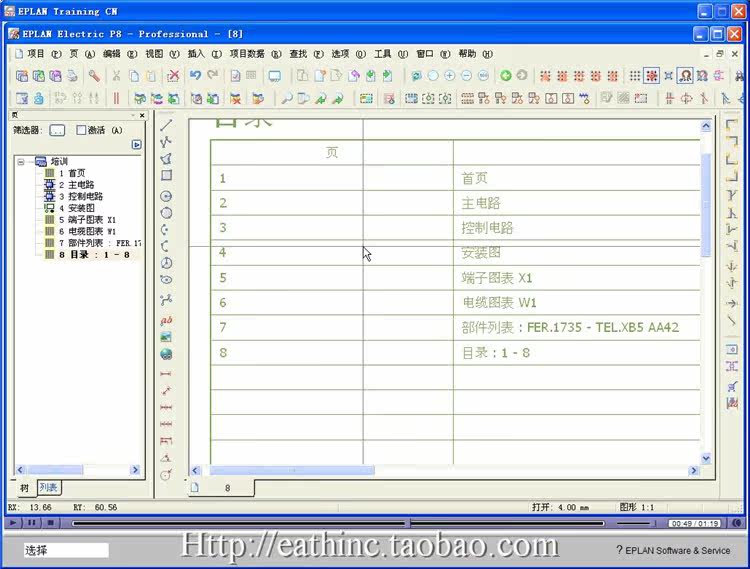The image size is (750, 569).
Task: Open the 视图 menu
Action: (x=163, y=54)
